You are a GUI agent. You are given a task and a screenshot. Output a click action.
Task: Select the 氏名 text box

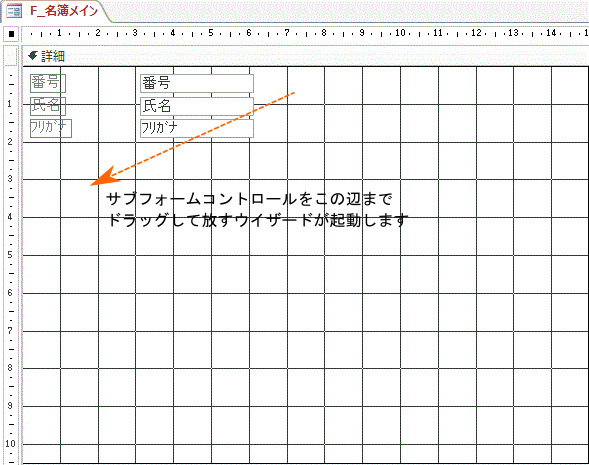click(x=197, y=106)
